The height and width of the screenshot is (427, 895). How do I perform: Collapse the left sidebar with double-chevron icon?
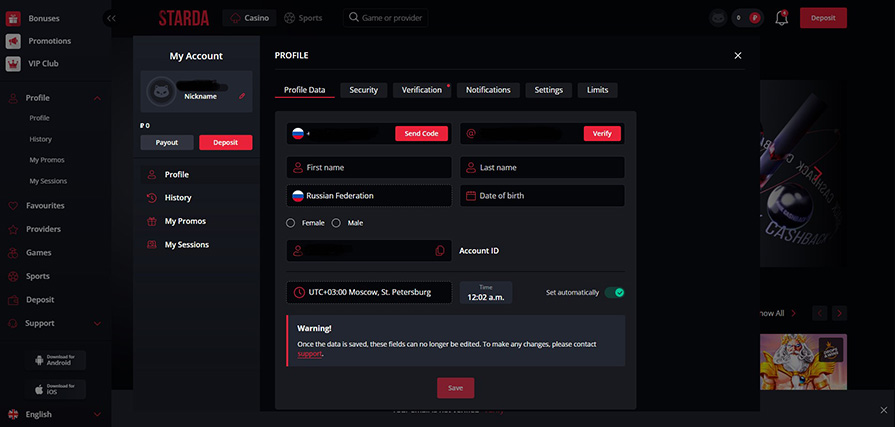click(x=110, y=18)
